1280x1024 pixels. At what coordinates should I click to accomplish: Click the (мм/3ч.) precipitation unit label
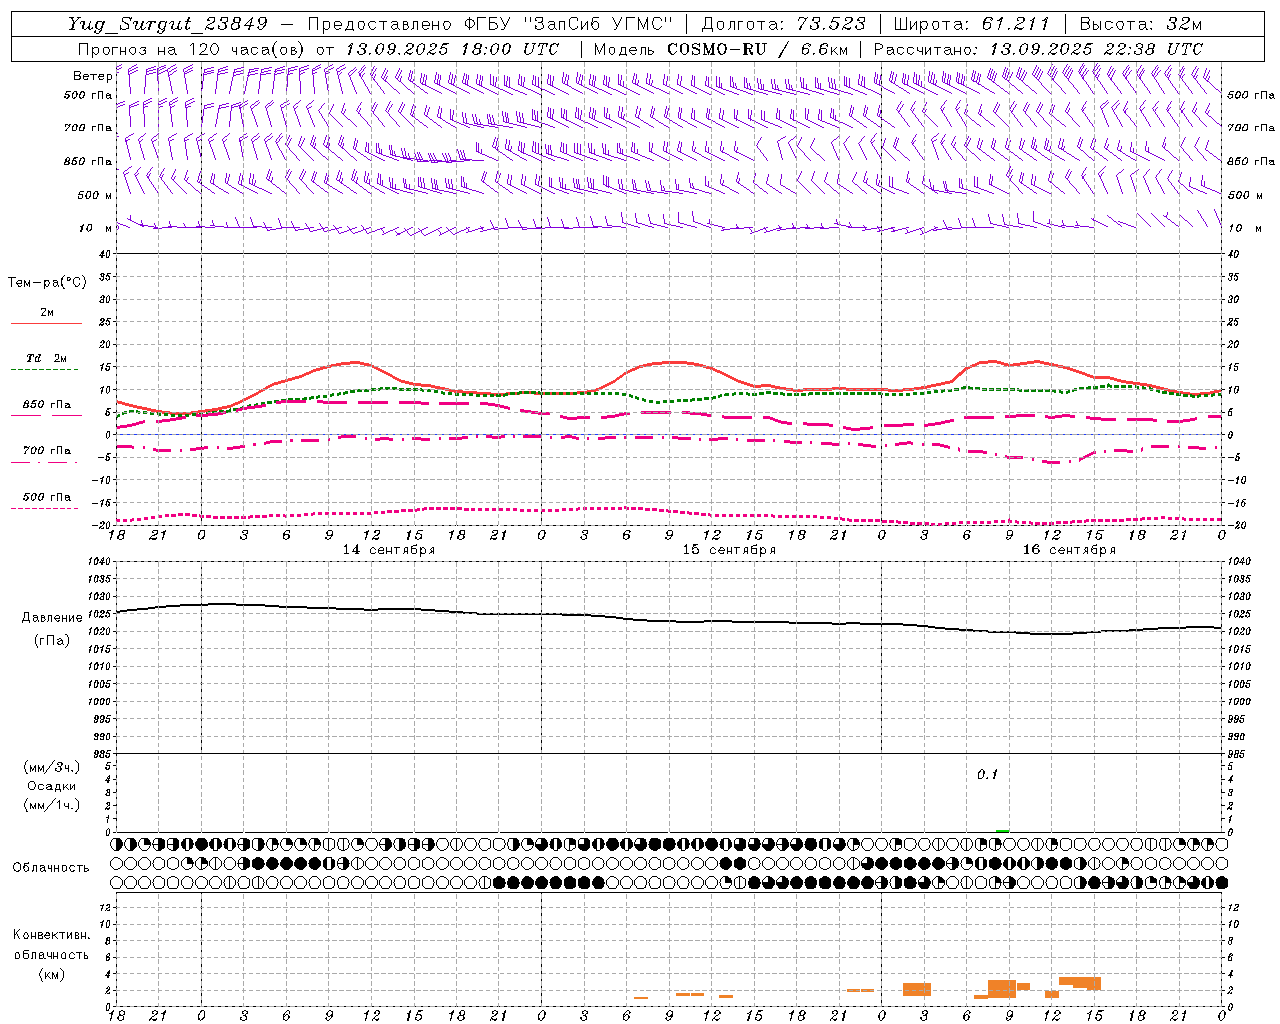point(51,767)
